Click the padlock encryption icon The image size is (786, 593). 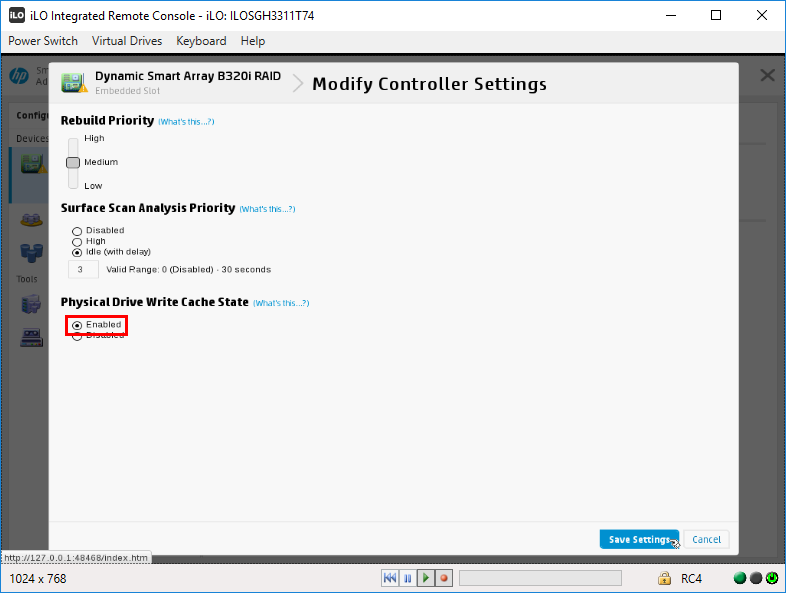[x=664, y=578]
